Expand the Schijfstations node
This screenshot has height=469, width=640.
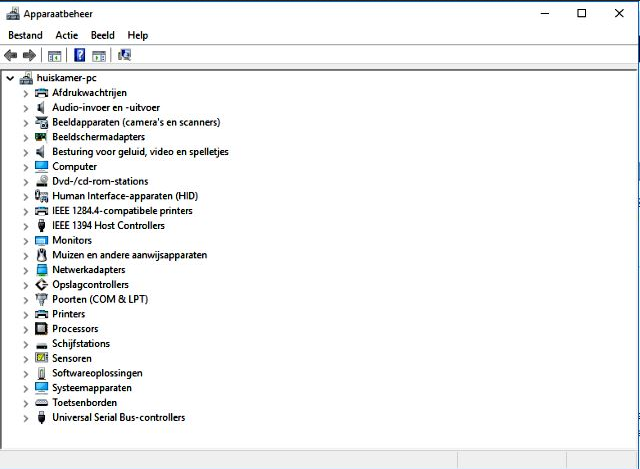click(x=26, y=345)
